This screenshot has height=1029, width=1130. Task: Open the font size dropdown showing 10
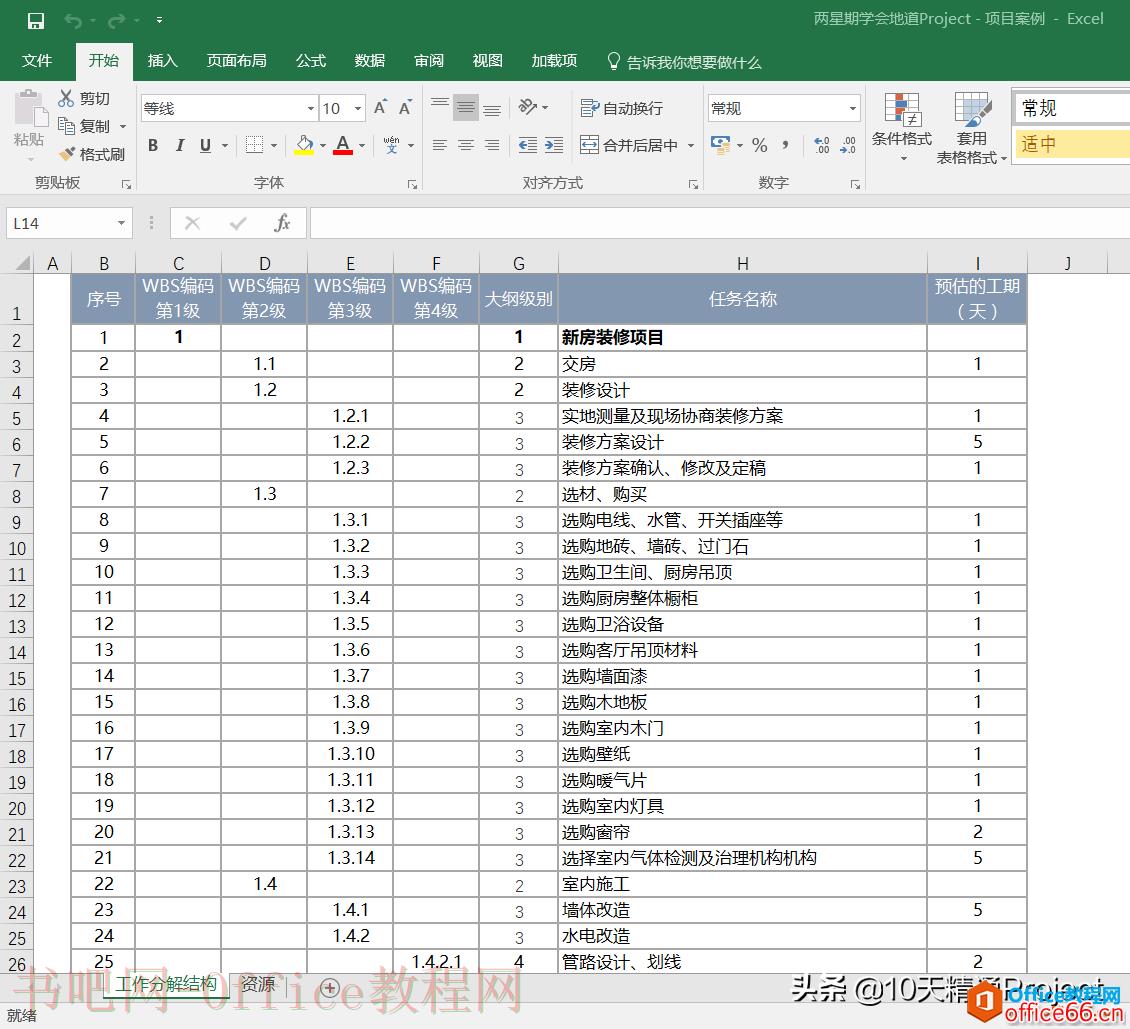[x=358, y=109]
